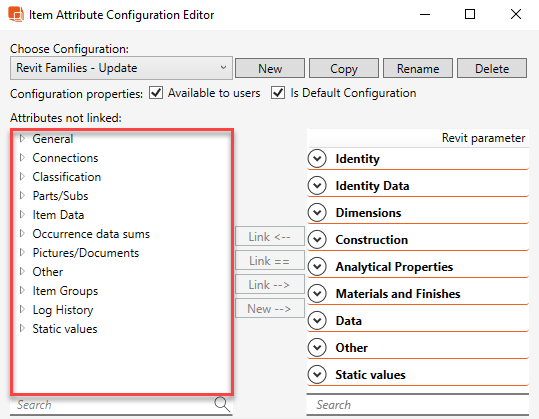Expand the Construction chevron icon
The height and width of the screenshot is (419, 539).
[317, 240]
